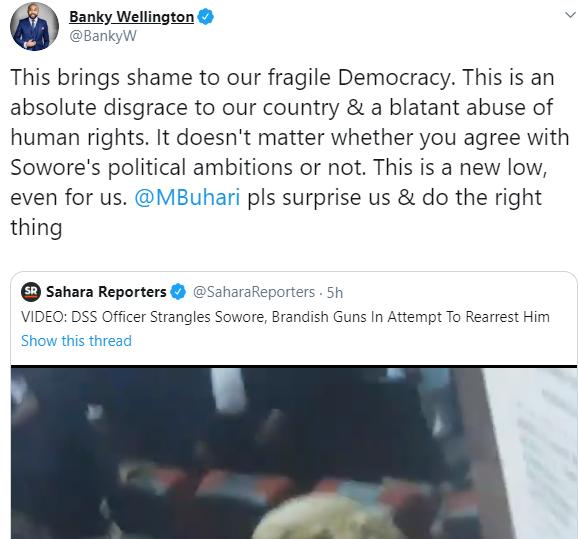Click Banky Wellington's profile photo

34,26
